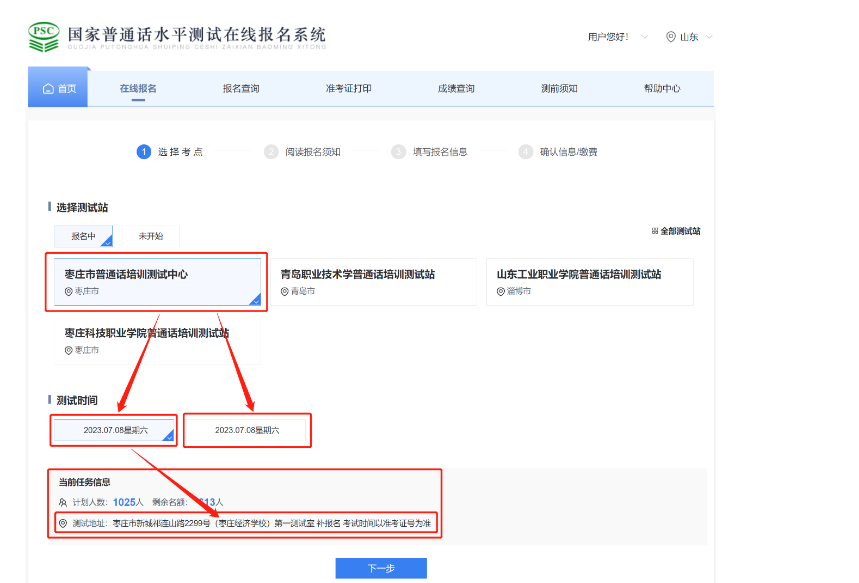Viewport: 859px width, 583px height.
Task: Switch to the 未开始 filter
Action: [x=150, y=236]
